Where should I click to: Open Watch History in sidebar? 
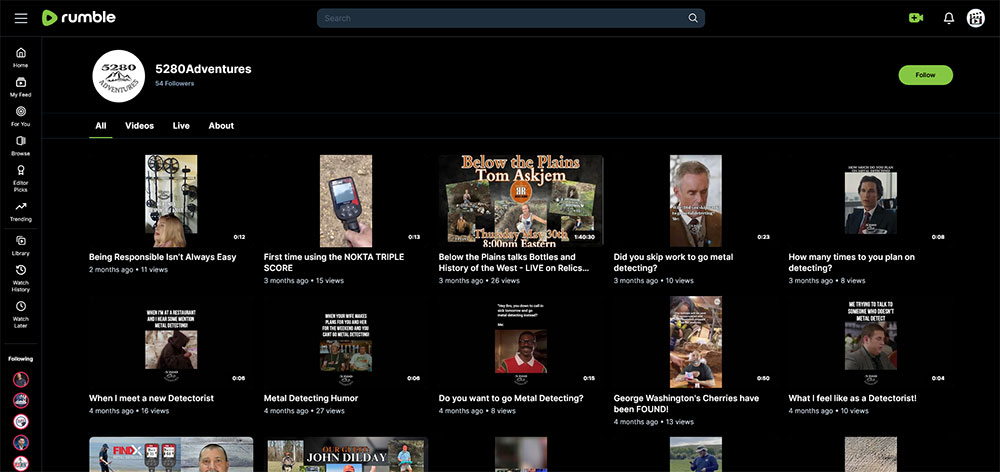coord(20,278)
